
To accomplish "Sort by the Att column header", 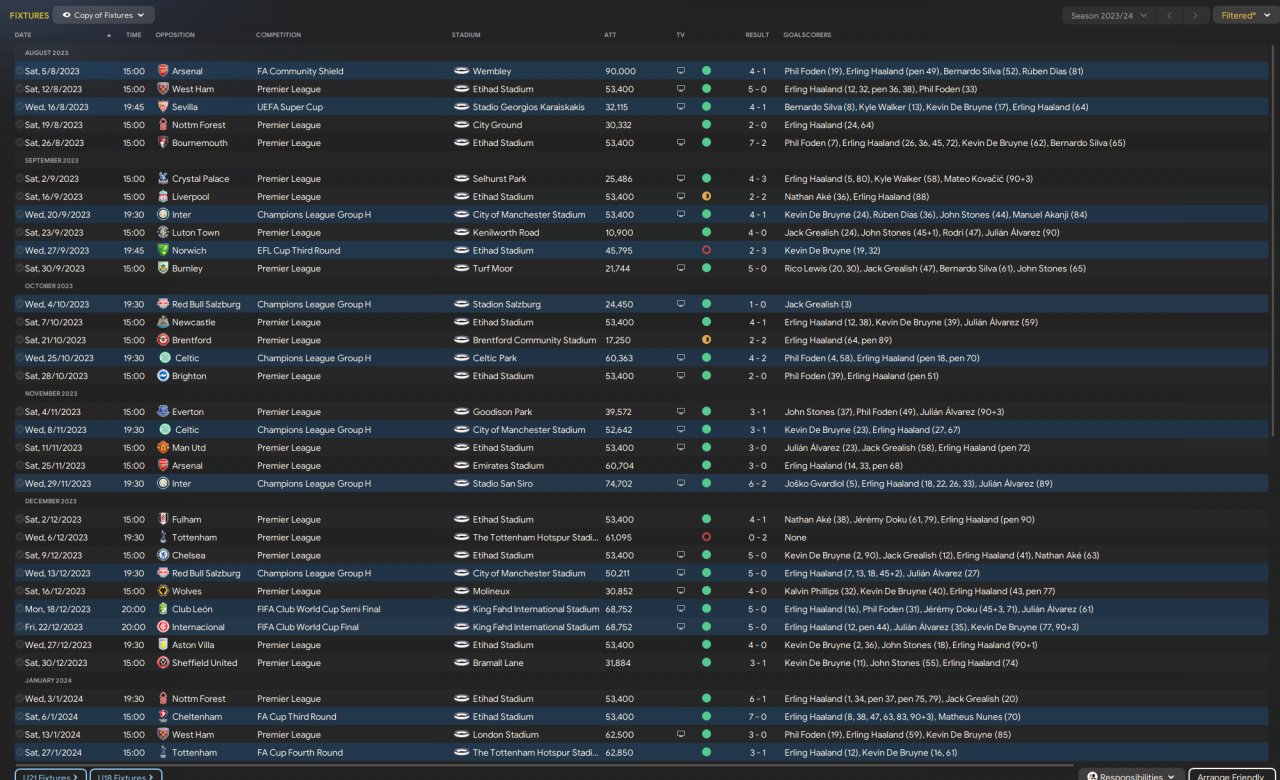I will (x=610, y=35).
